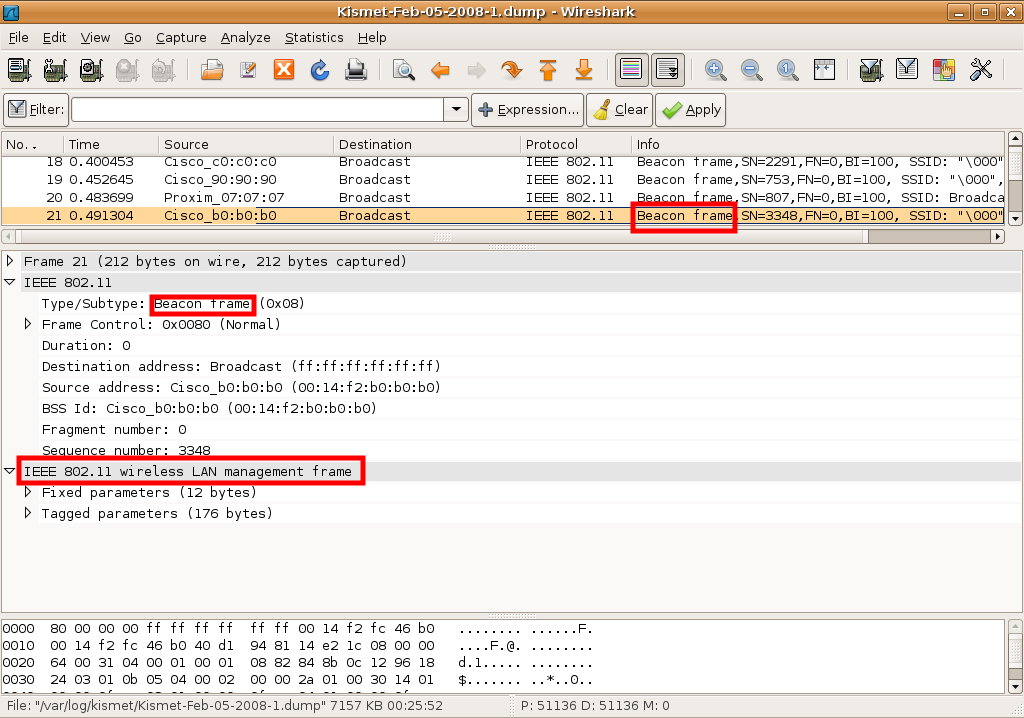This screenshot has width=1024, height=718.
Task: Open the Go menu
Action: point(133,38)
